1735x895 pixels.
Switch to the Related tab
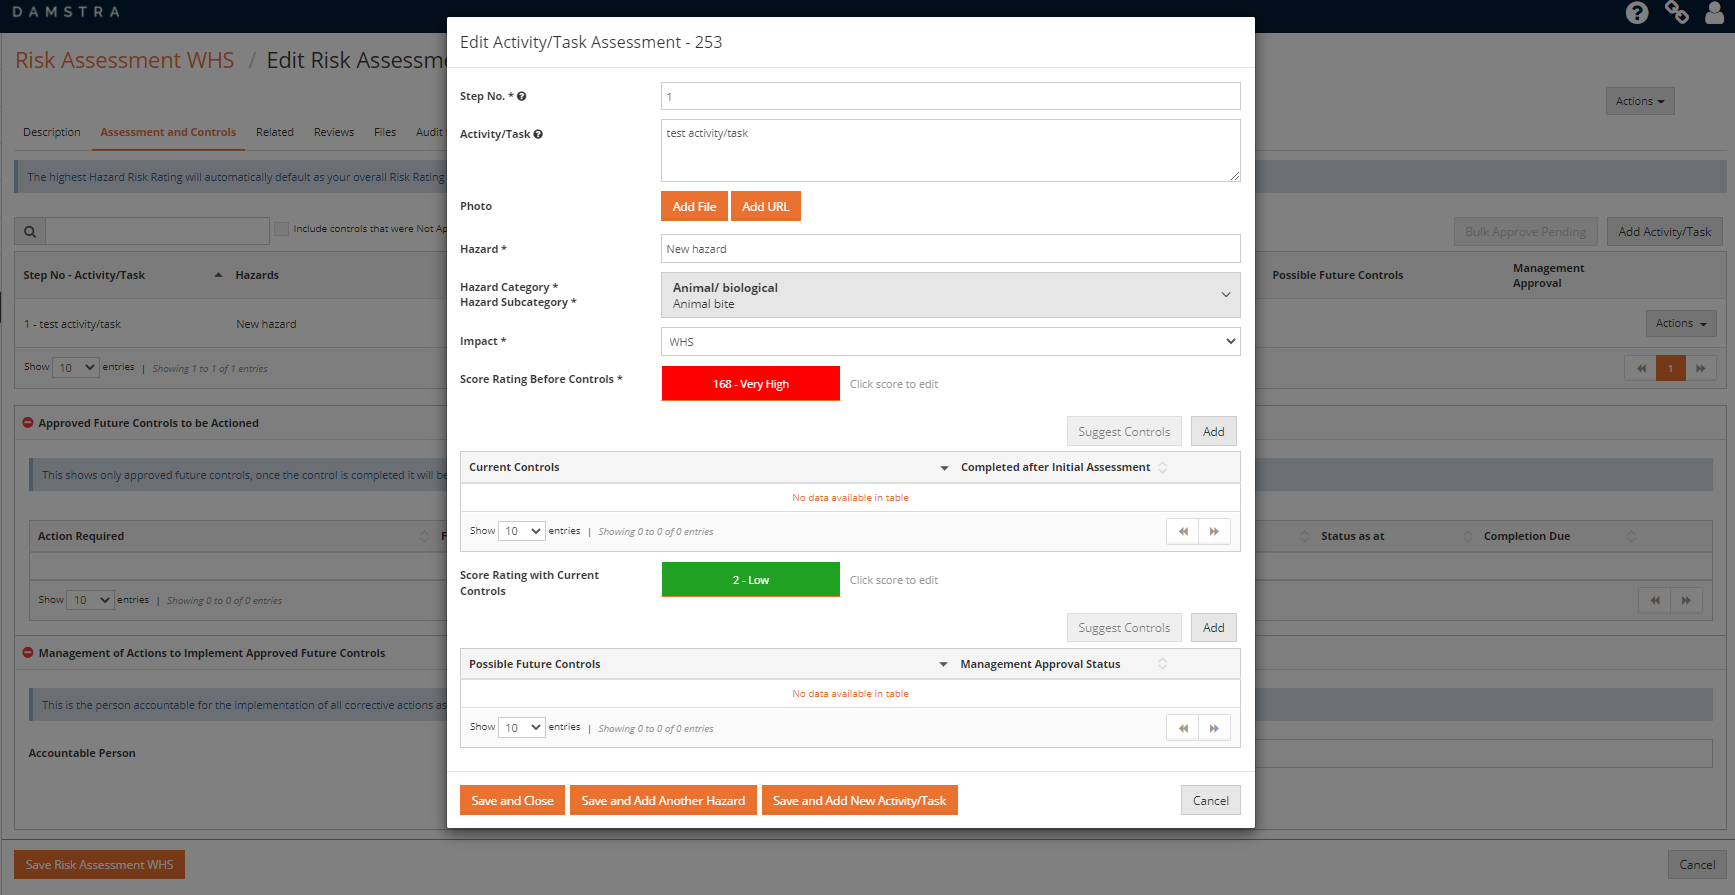275,132
